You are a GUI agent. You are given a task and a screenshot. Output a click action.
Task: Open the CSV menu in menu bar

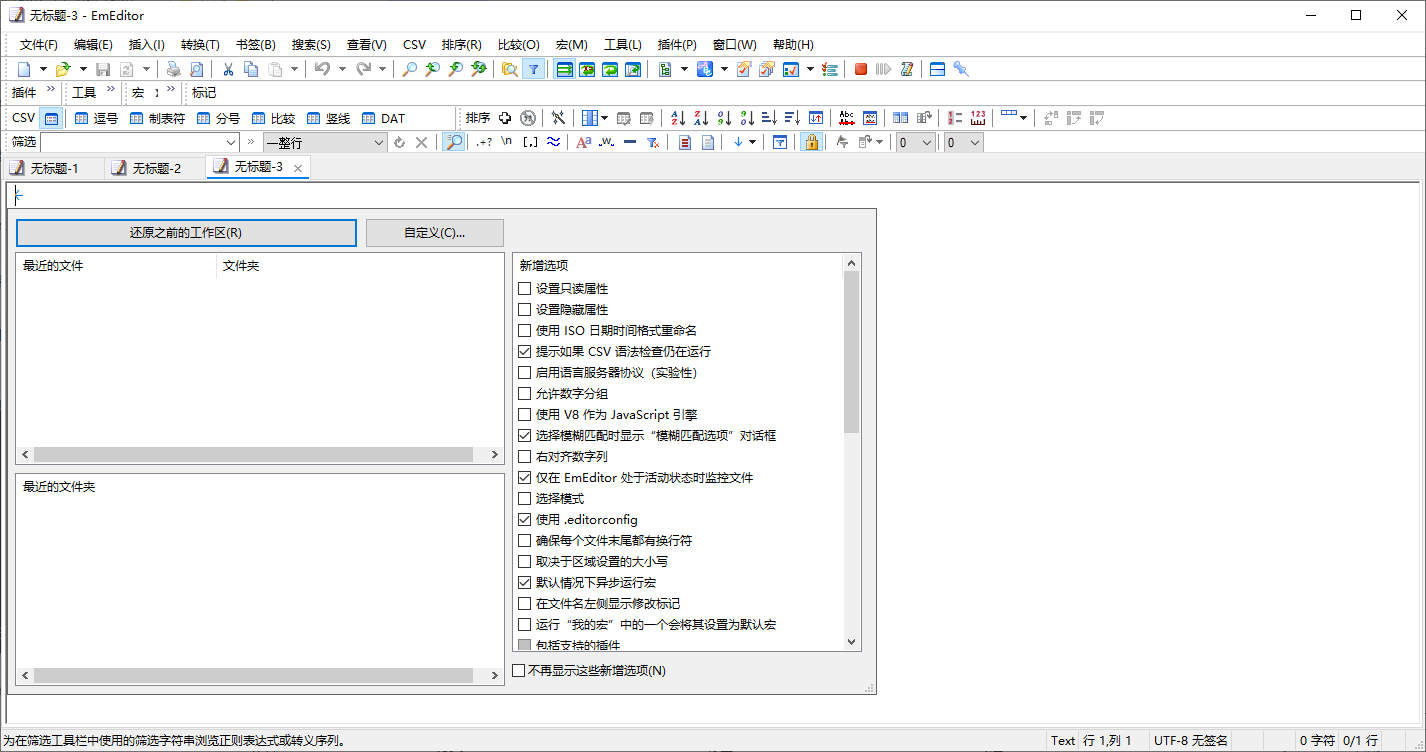click(x=414, y=45)
